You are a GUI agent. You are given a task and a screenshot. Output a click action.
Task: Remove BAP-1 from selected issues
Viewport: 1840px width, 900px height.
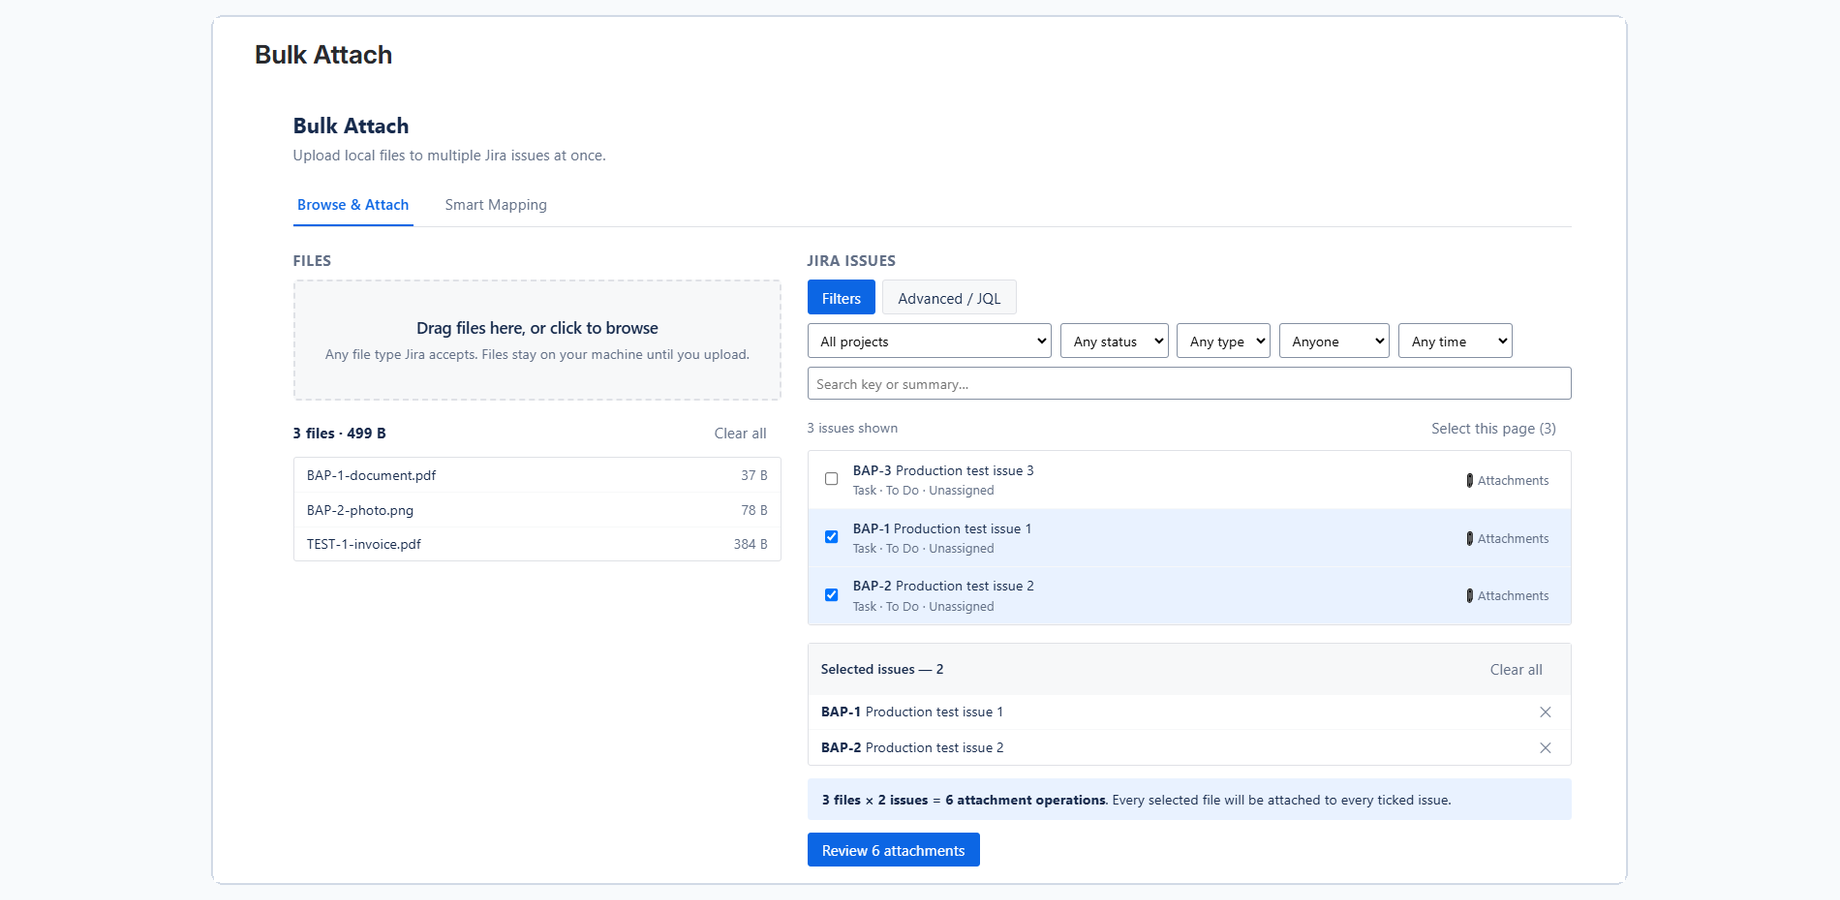point(1545,712)
